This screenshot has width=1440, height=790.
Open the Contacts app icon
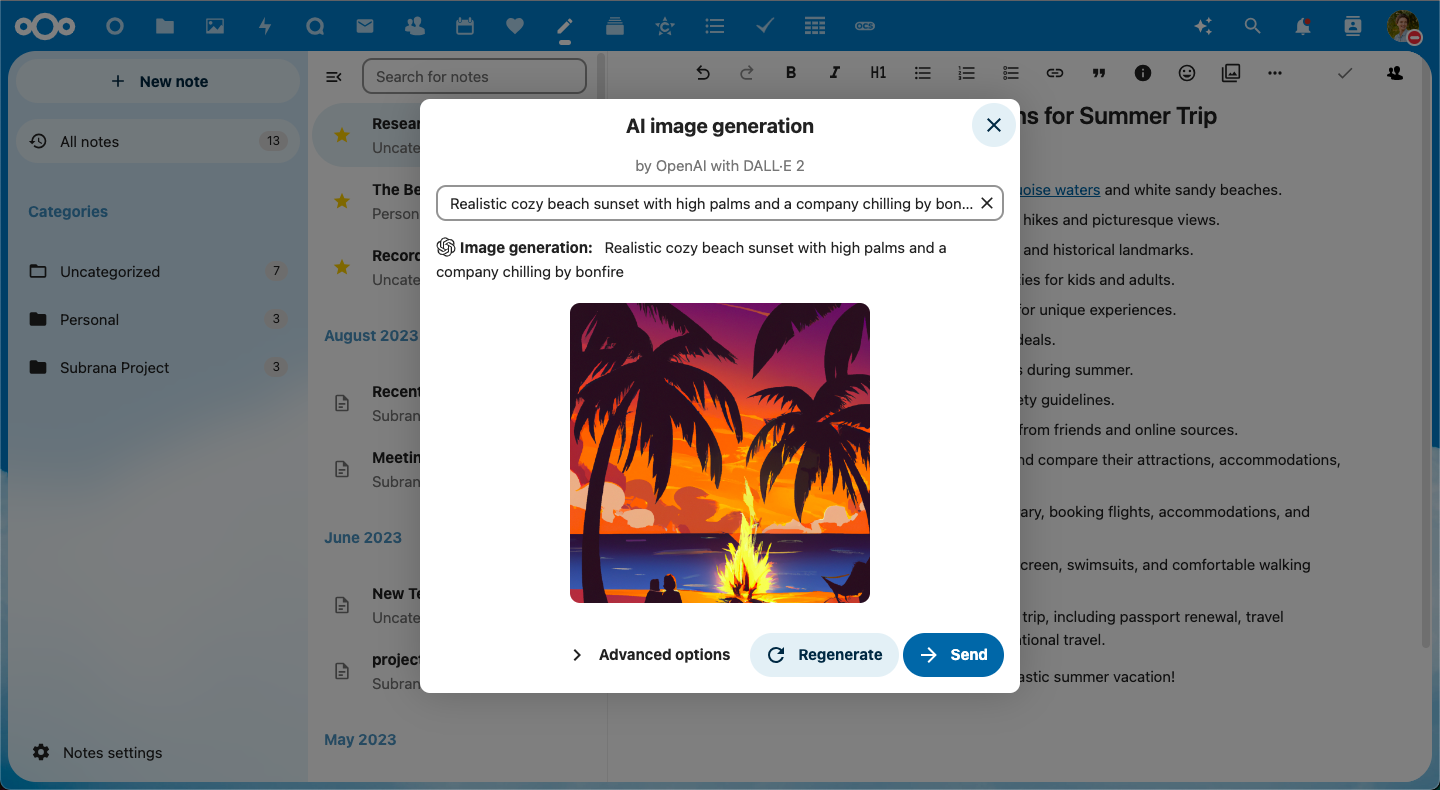click(x=415, y=27)
